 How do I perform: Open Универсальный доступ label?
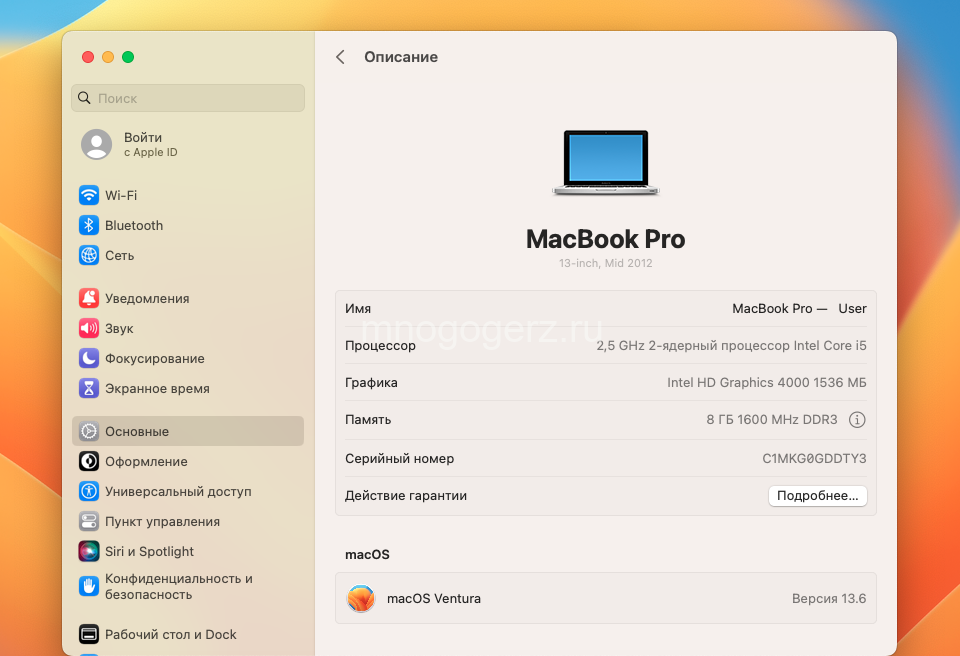(178, 491)
